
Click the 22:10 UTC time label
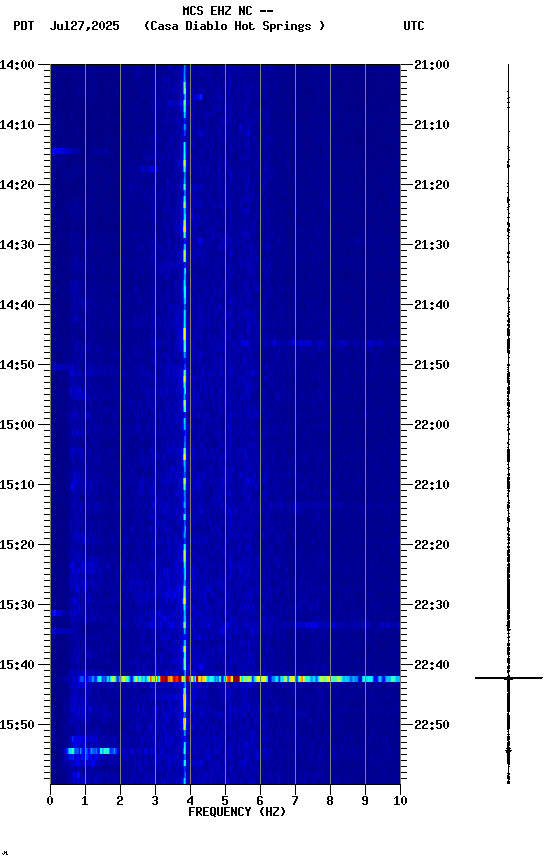tap(432, 485)
